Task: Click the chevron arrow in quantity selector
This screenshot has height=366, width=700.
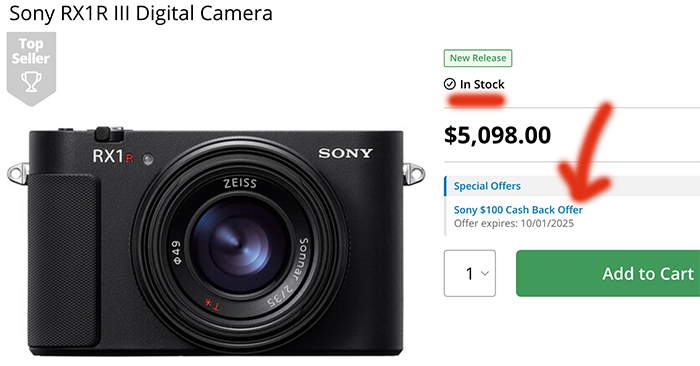Action: tap(484, 273)
